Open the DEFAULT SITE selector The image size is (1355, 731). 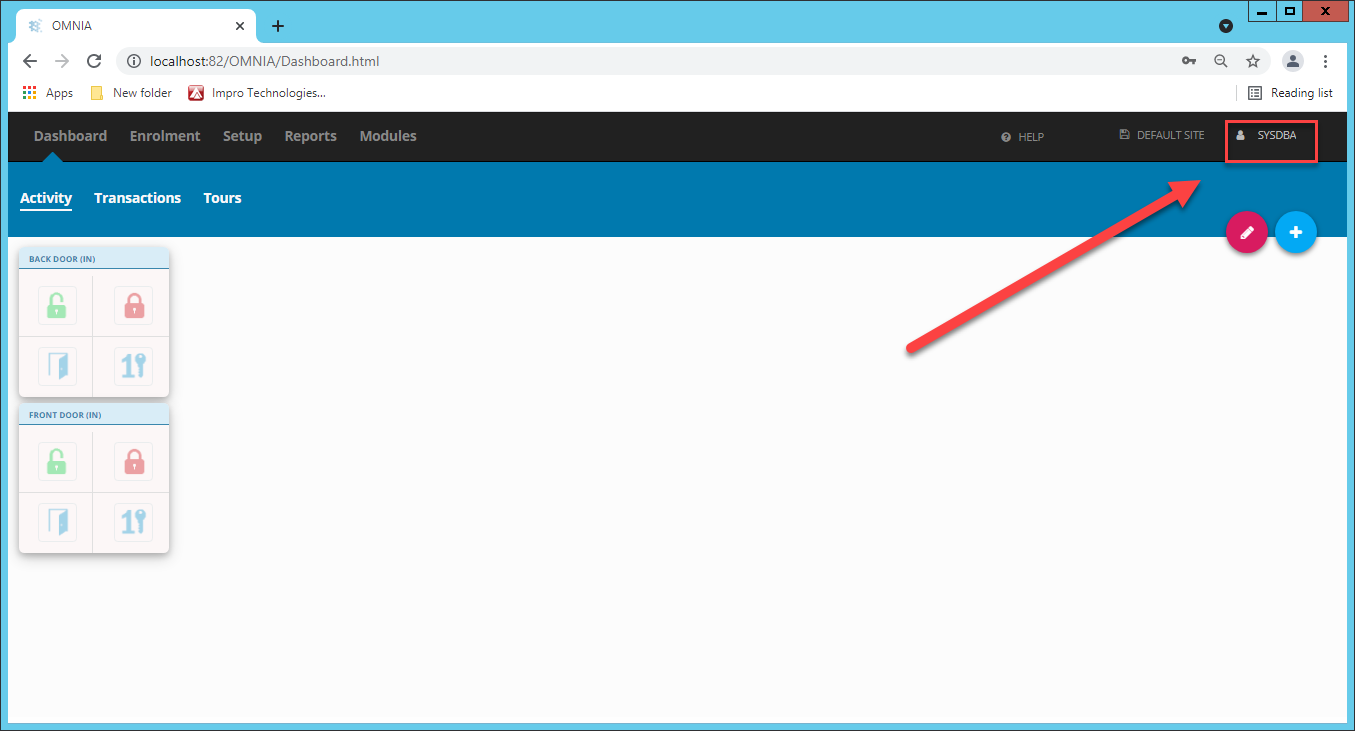tap(1162, 135)
